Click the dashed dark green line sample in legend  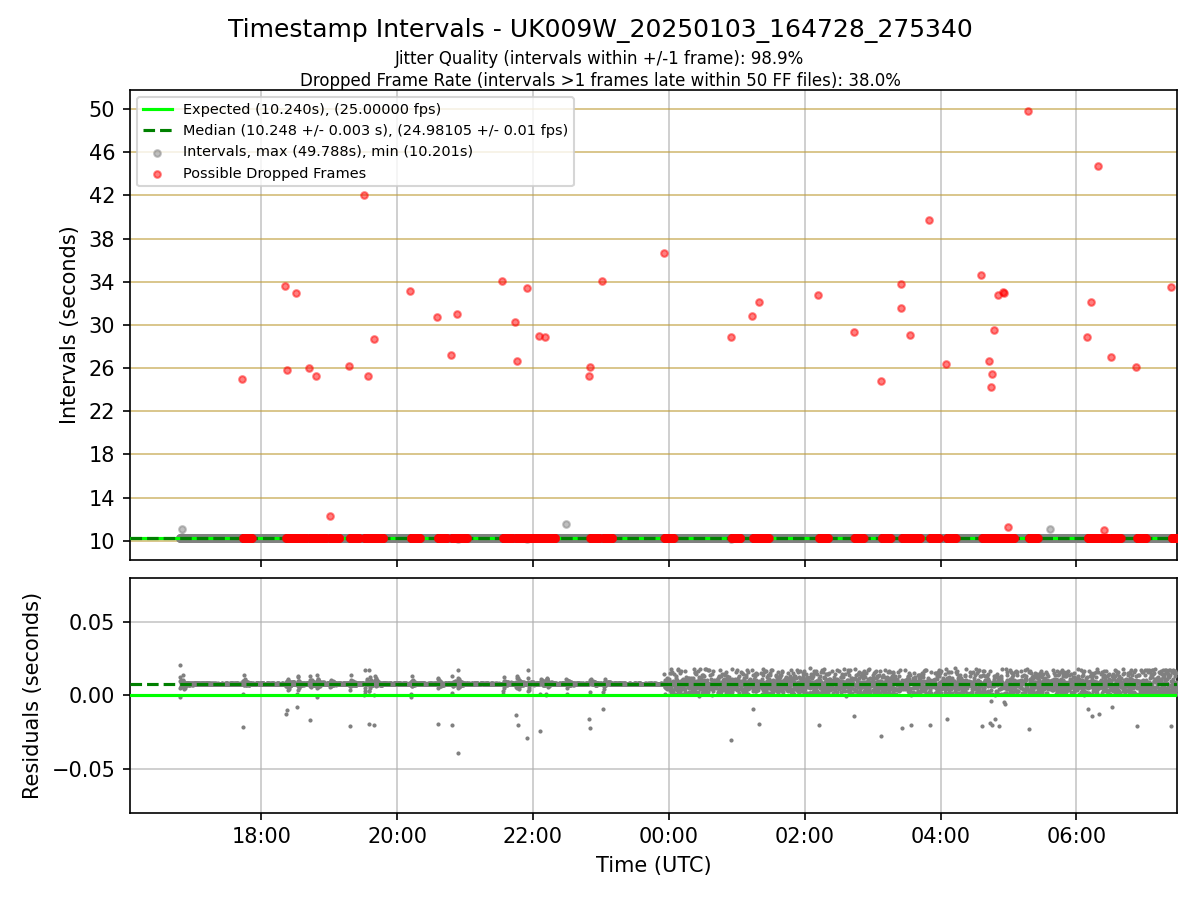[x=158, y=130]
